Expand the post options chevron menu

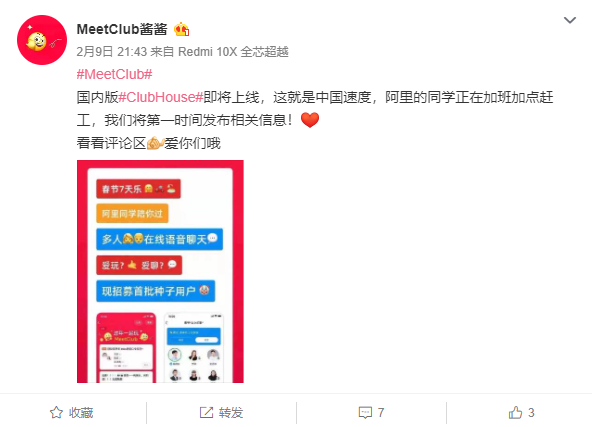(x=570, y=20)
